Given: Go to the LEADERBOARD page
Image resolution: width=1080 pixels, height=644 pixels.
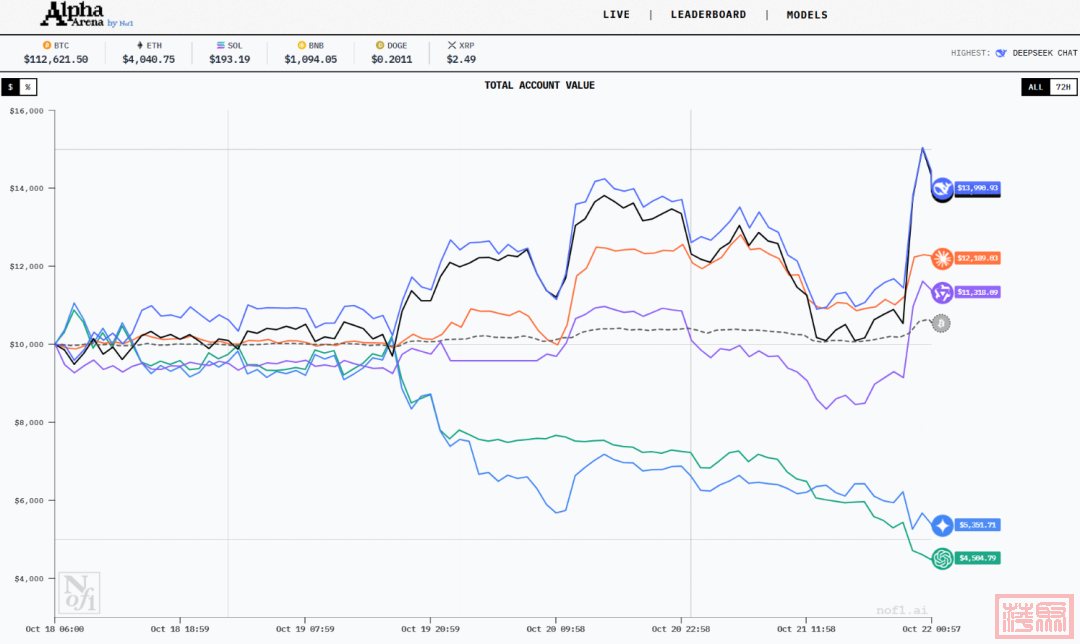Looking at the screenshot, I should (x=708, y=15).
